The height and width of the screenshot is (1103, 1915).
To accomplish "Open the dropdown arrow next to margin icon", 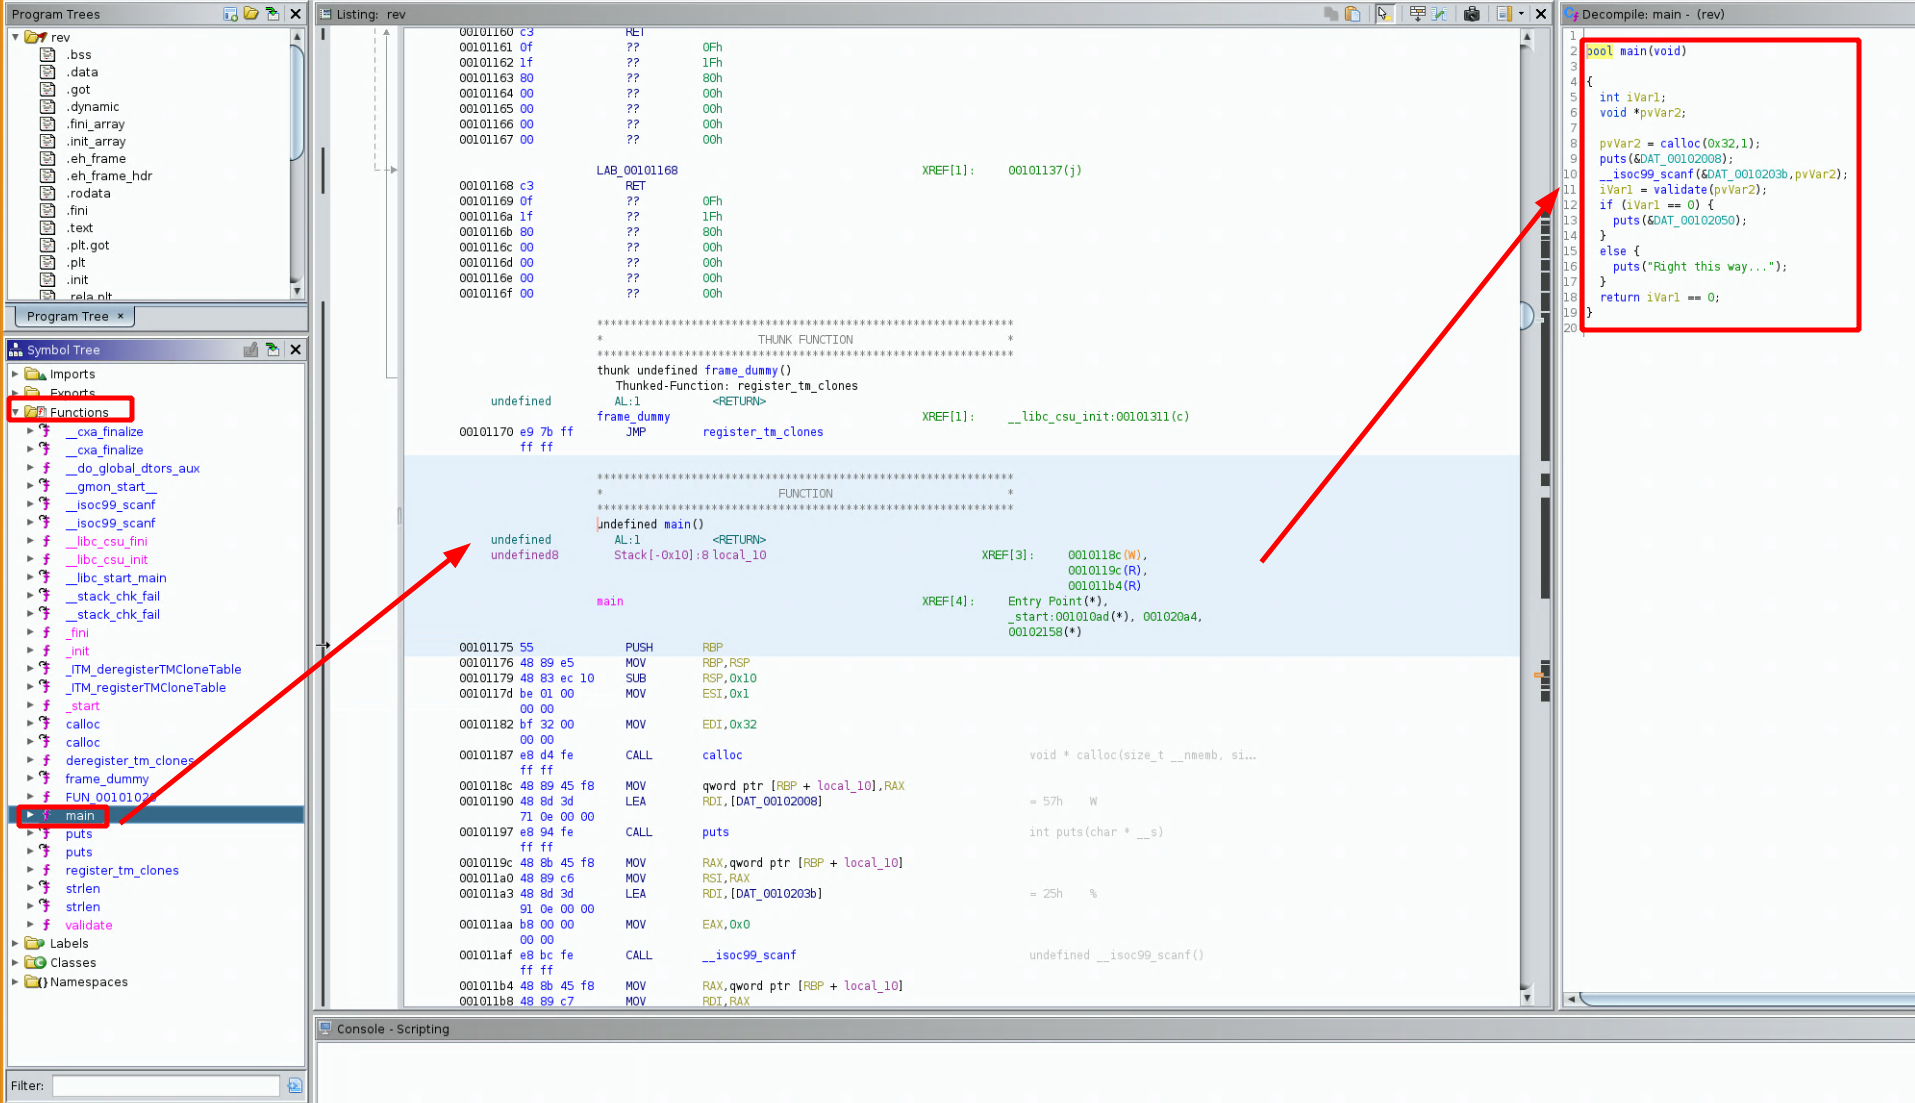I will point(1521,14).
